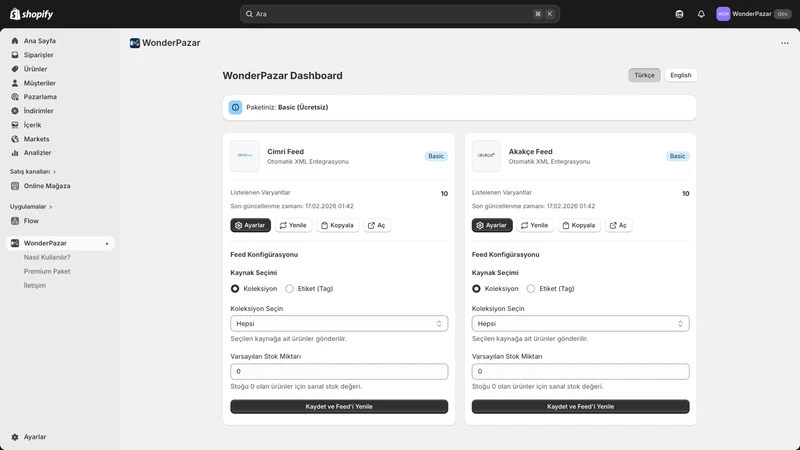Click the Siparişler orders icon

point(15,55)
